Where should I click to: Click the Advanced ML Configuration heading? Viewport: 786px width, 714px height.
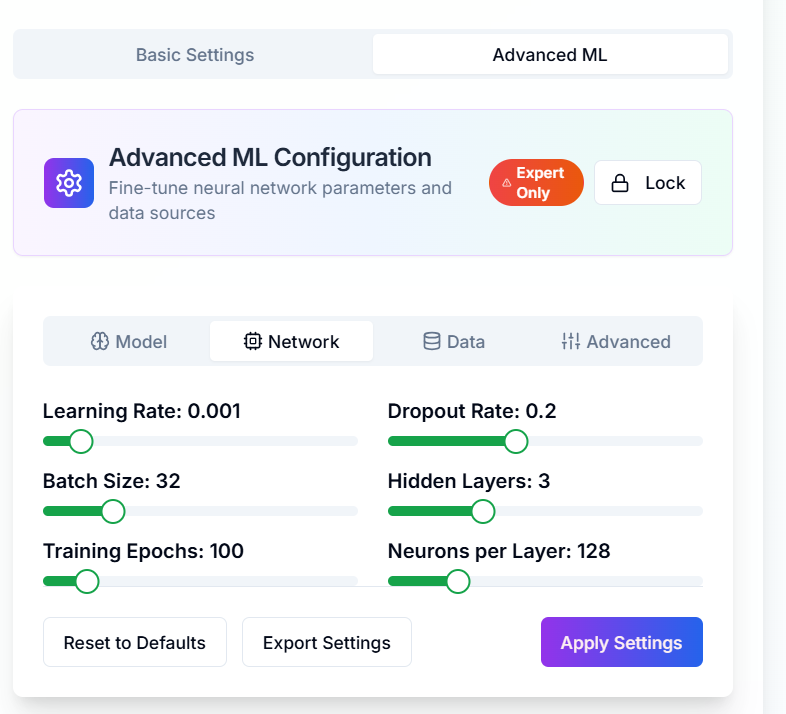point(270,157)
